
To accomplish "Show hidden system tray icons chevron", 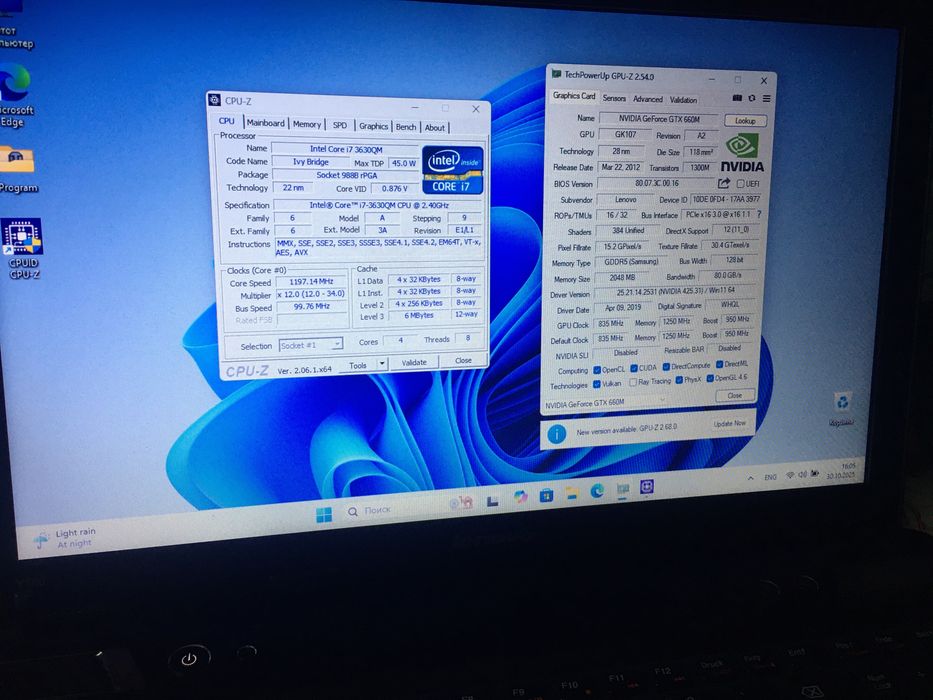I will click(751, 477).
